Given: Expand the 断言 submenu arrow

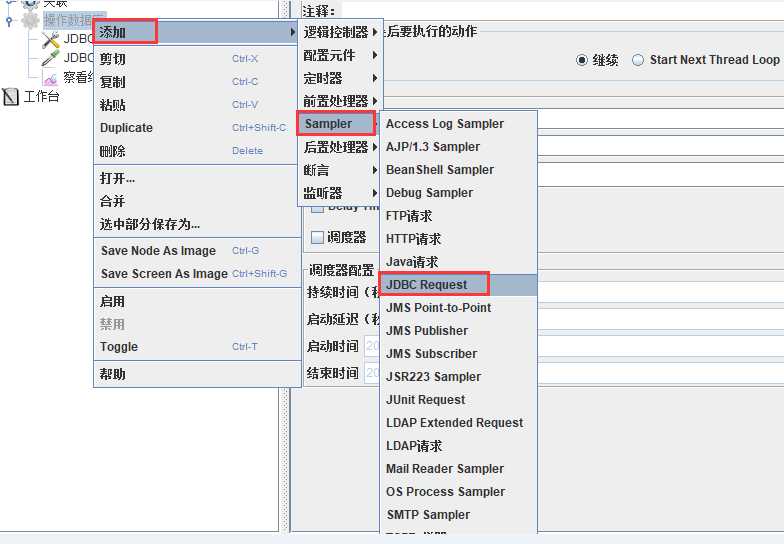Looking at the screenshot, I should 374,170.
